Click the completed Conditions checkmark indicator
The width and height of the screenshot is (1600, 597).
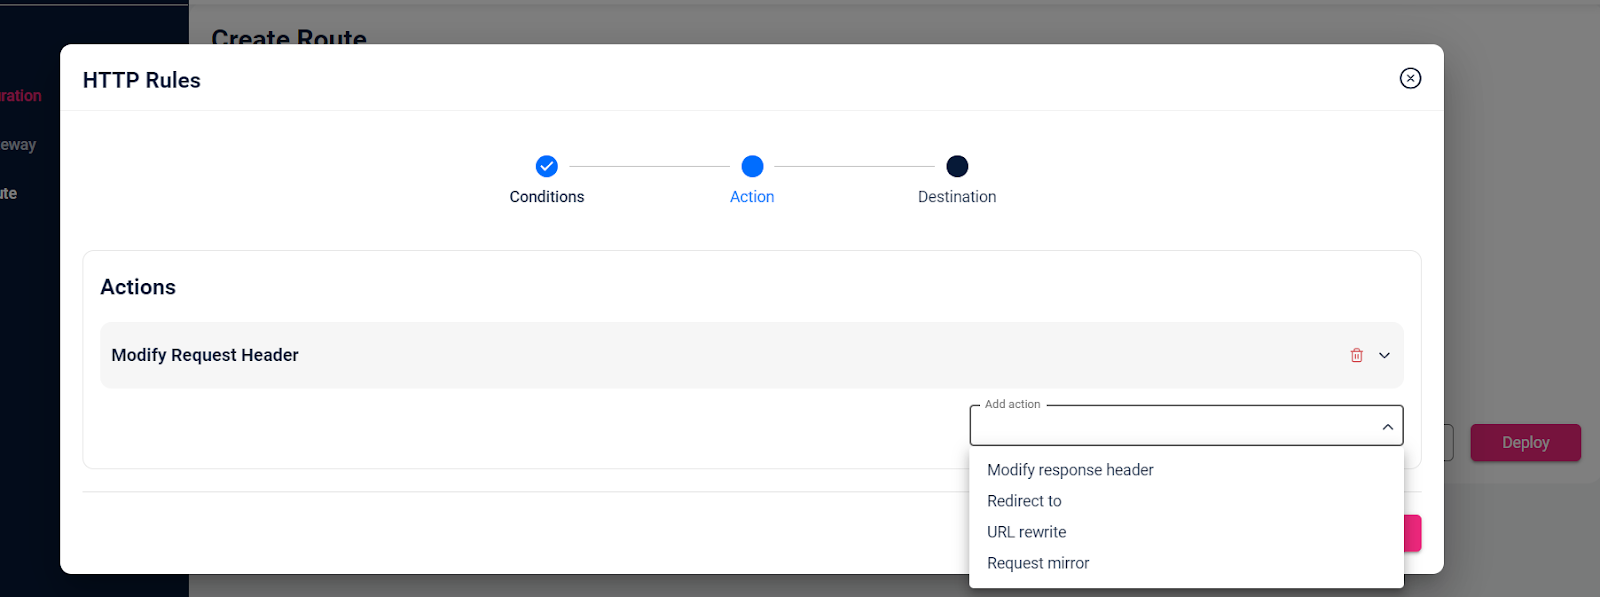click(x=546, y=166)
